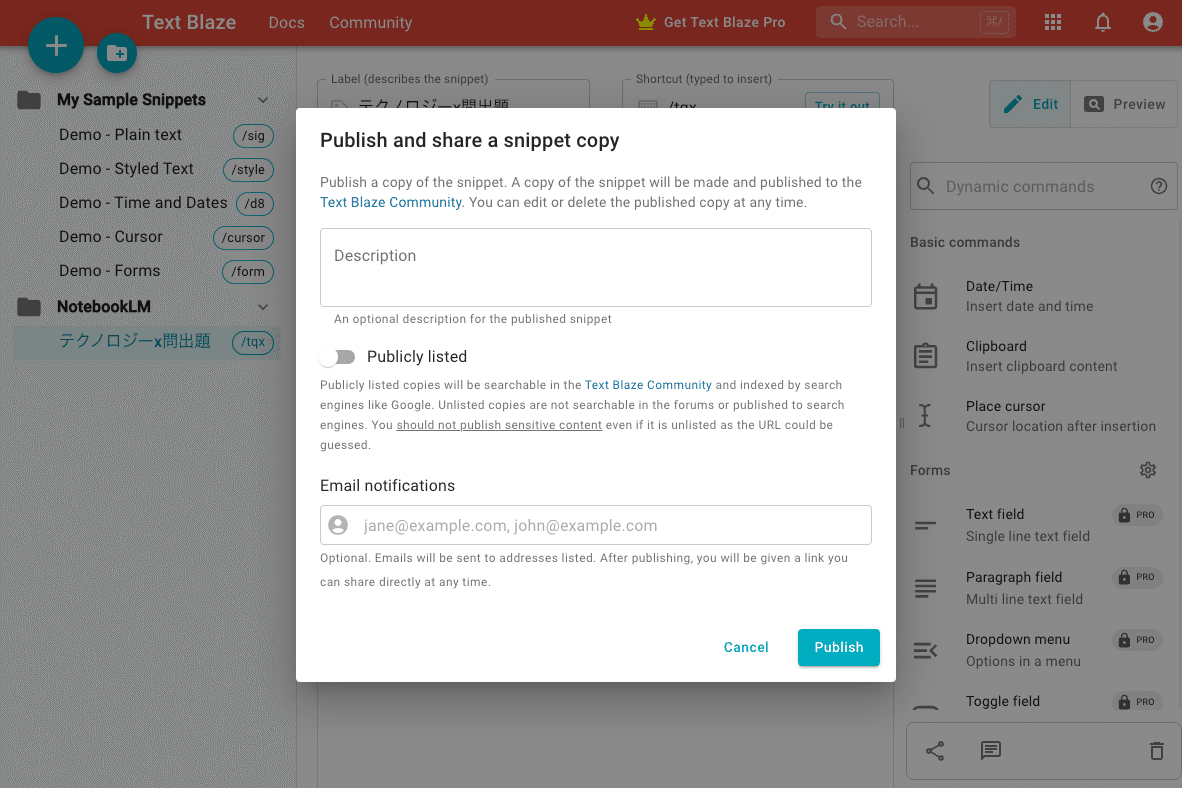
Task: Open the Text Blaze Community link in intro
Action: pyautogui.click(x=390, y=202)
